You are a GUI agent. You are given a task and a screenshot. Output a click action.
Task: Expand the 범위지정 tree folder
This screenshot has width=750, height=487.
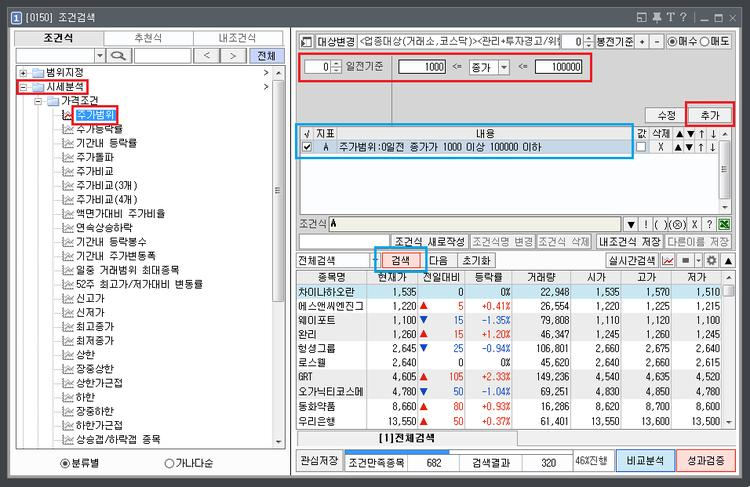pyautogui.click(x=23, y=73)
